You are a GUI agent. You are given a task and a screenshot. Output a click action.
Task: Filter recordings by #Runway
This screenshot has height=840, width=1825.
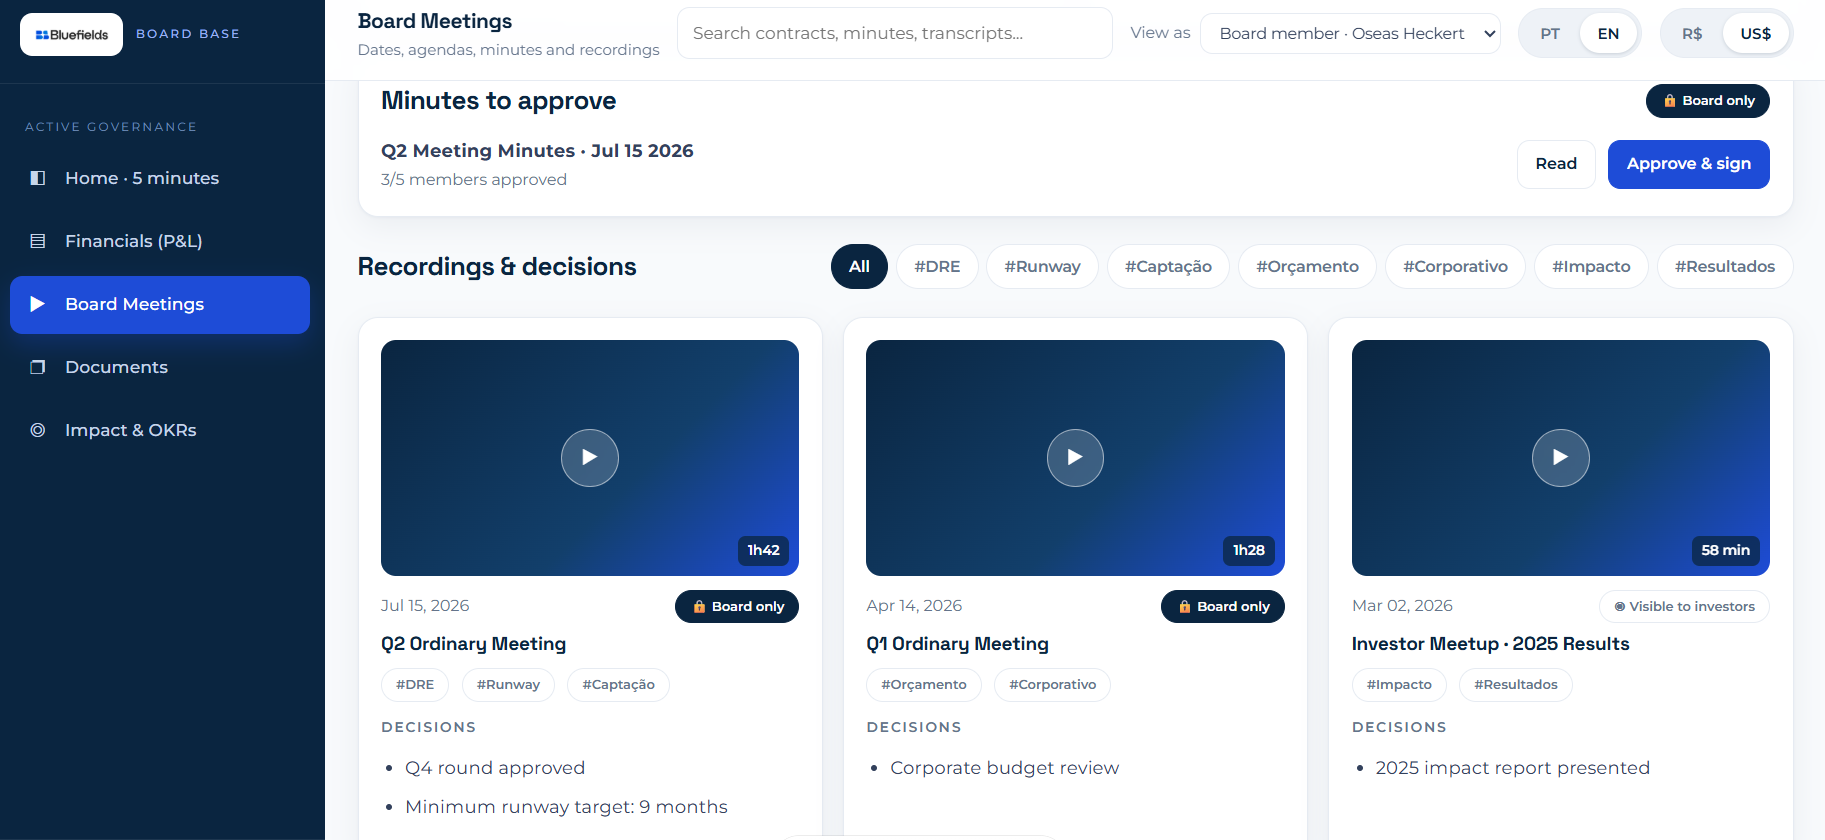click(1042, 267)
